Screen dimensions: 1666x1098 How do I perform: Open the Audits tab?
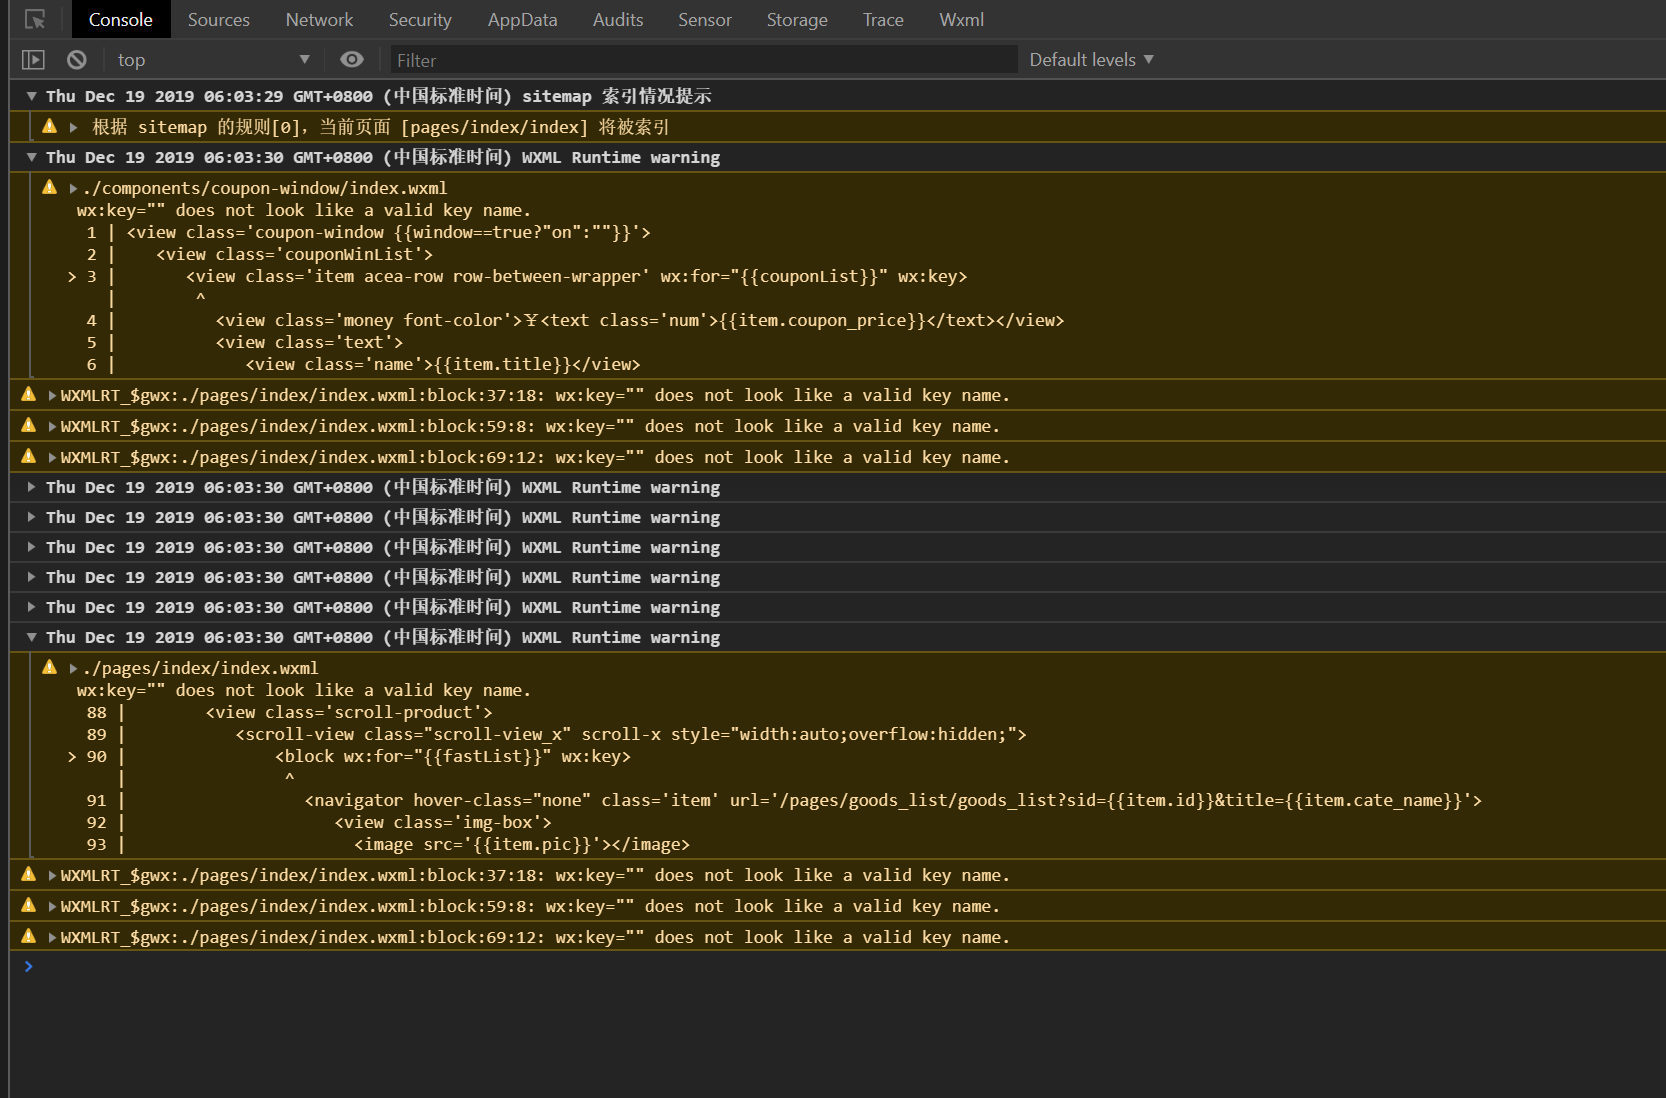(x=618, y=19)
